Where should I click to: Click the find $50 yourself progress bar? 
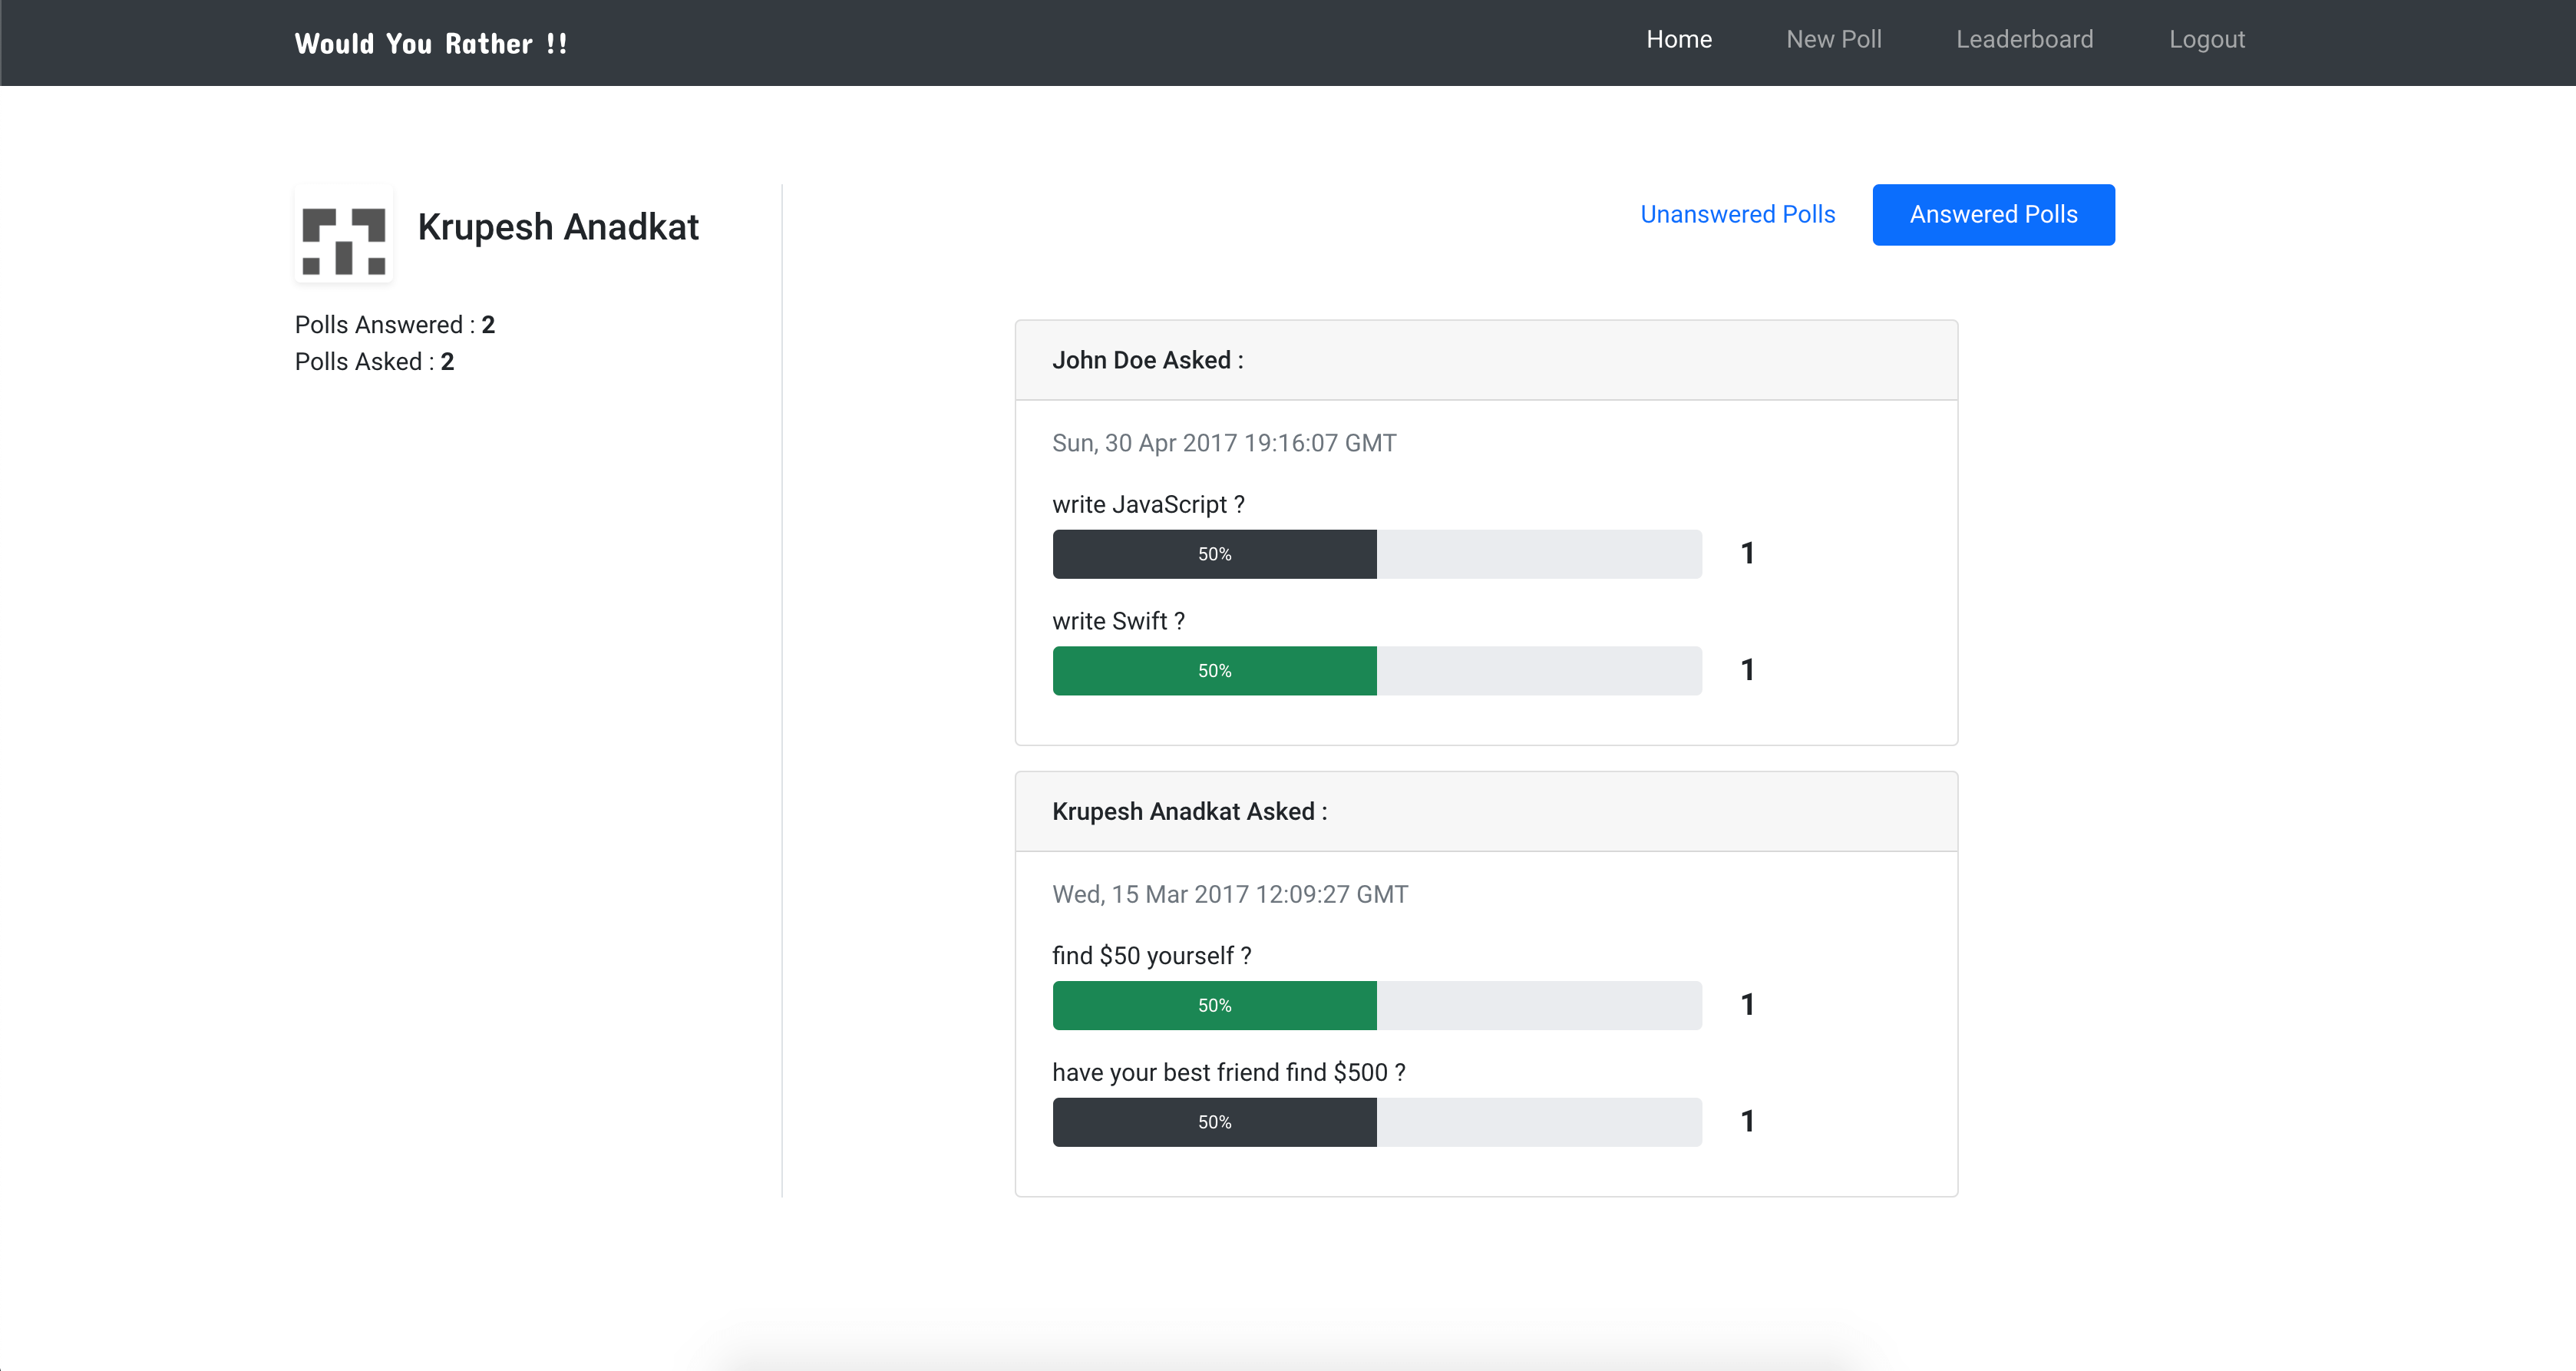[1376, 1005]
